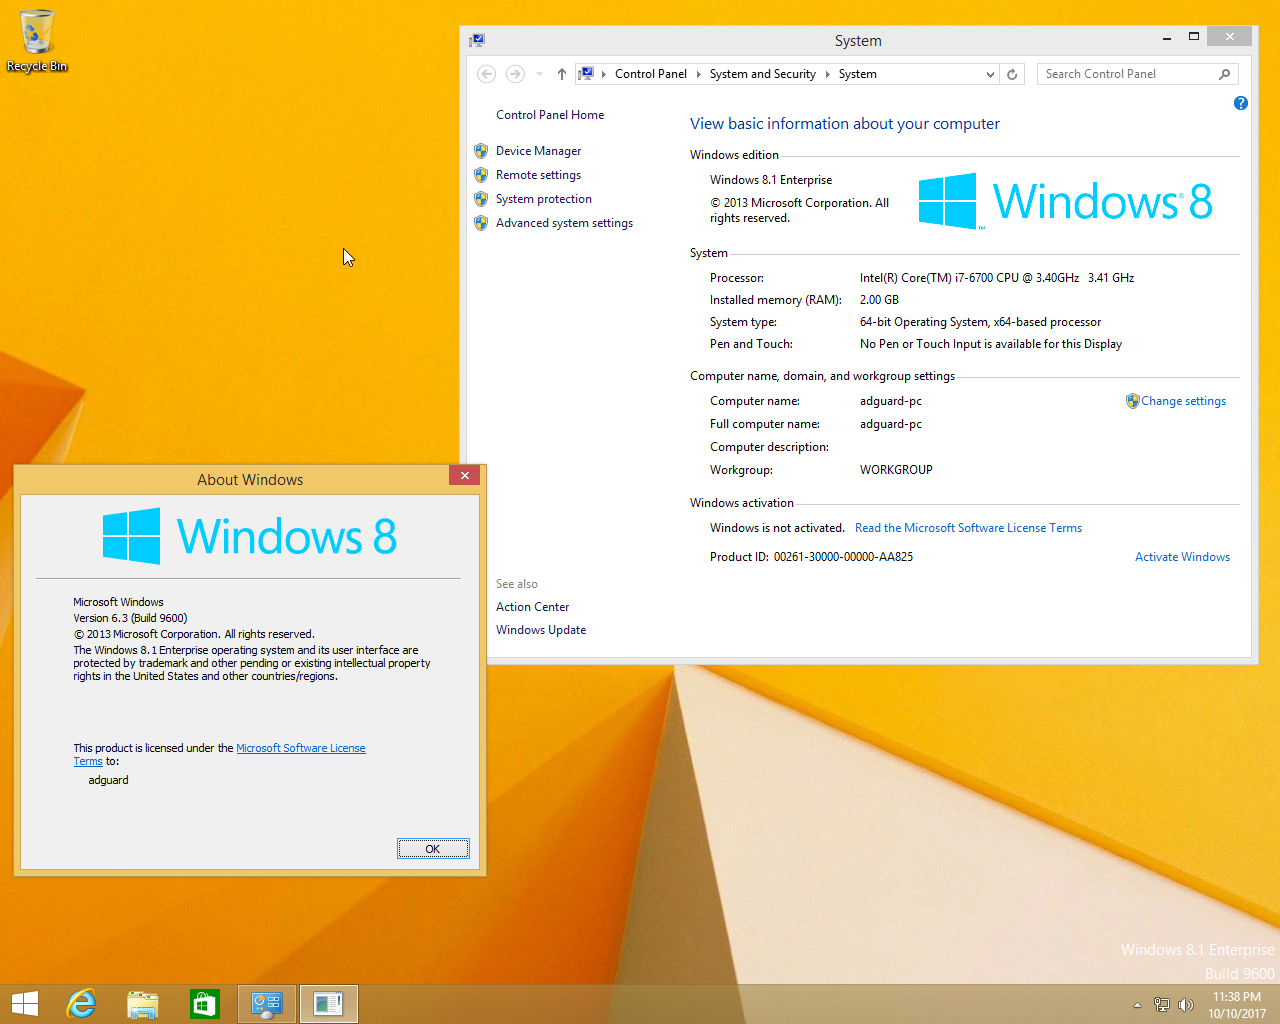Read the Microsoft Software License Terms link
Viewport: 1280px width, 1024px height.
click(x=968, y=528)
